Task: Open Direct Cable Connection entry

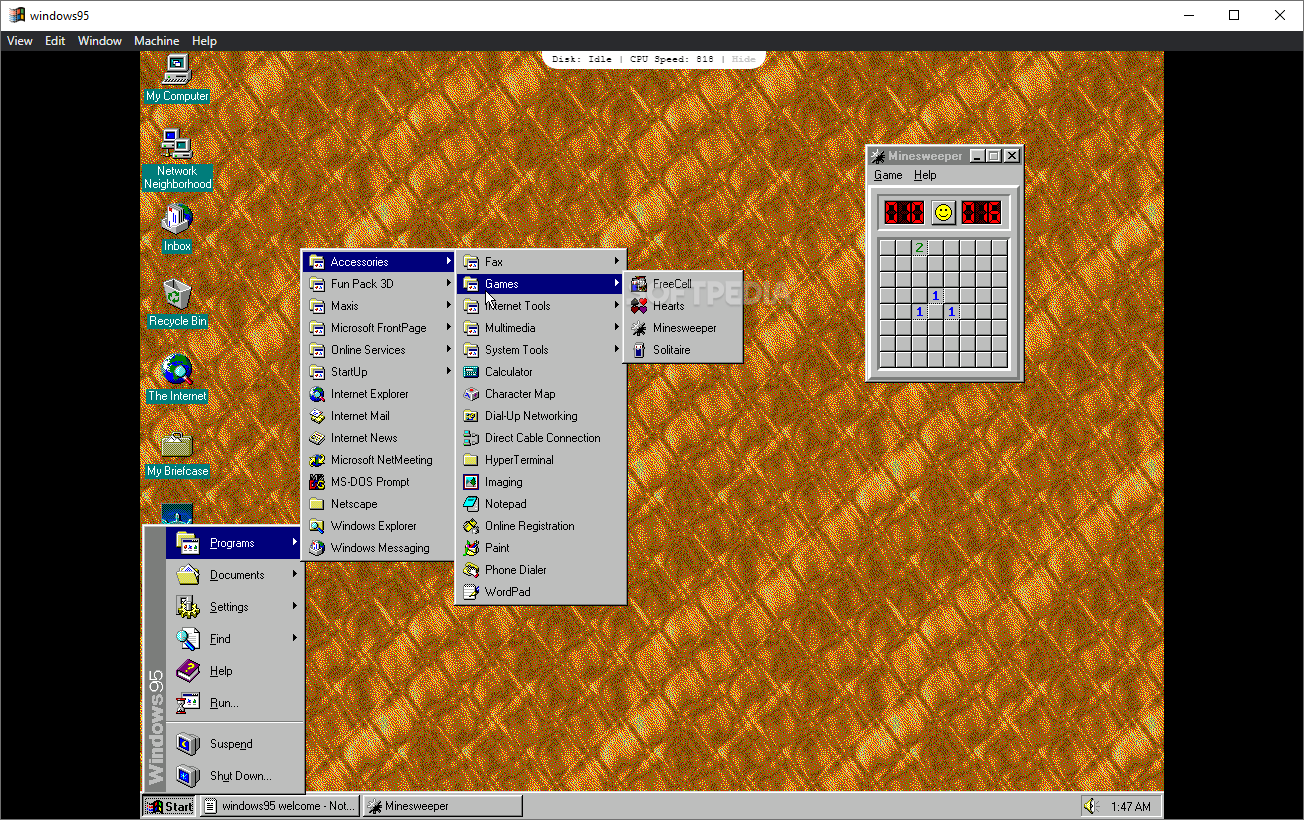Action: (541, 438)
